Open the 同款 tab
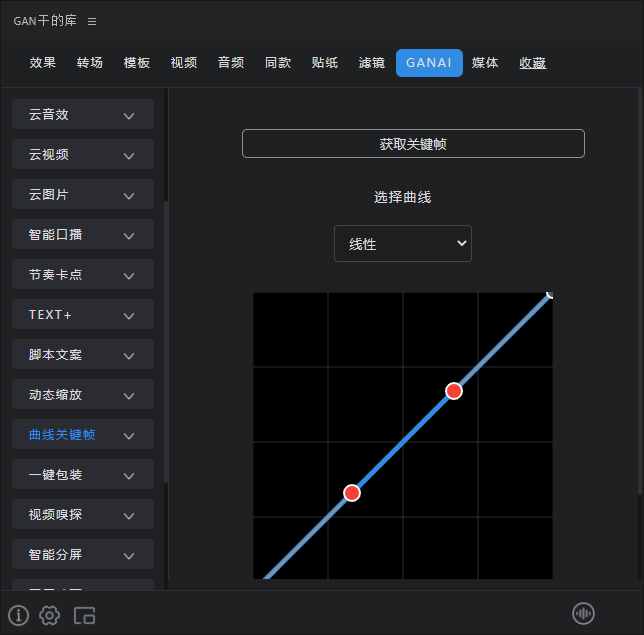Image resolution: width=644 pixels, height=635 pixels. tap(278, 63)
